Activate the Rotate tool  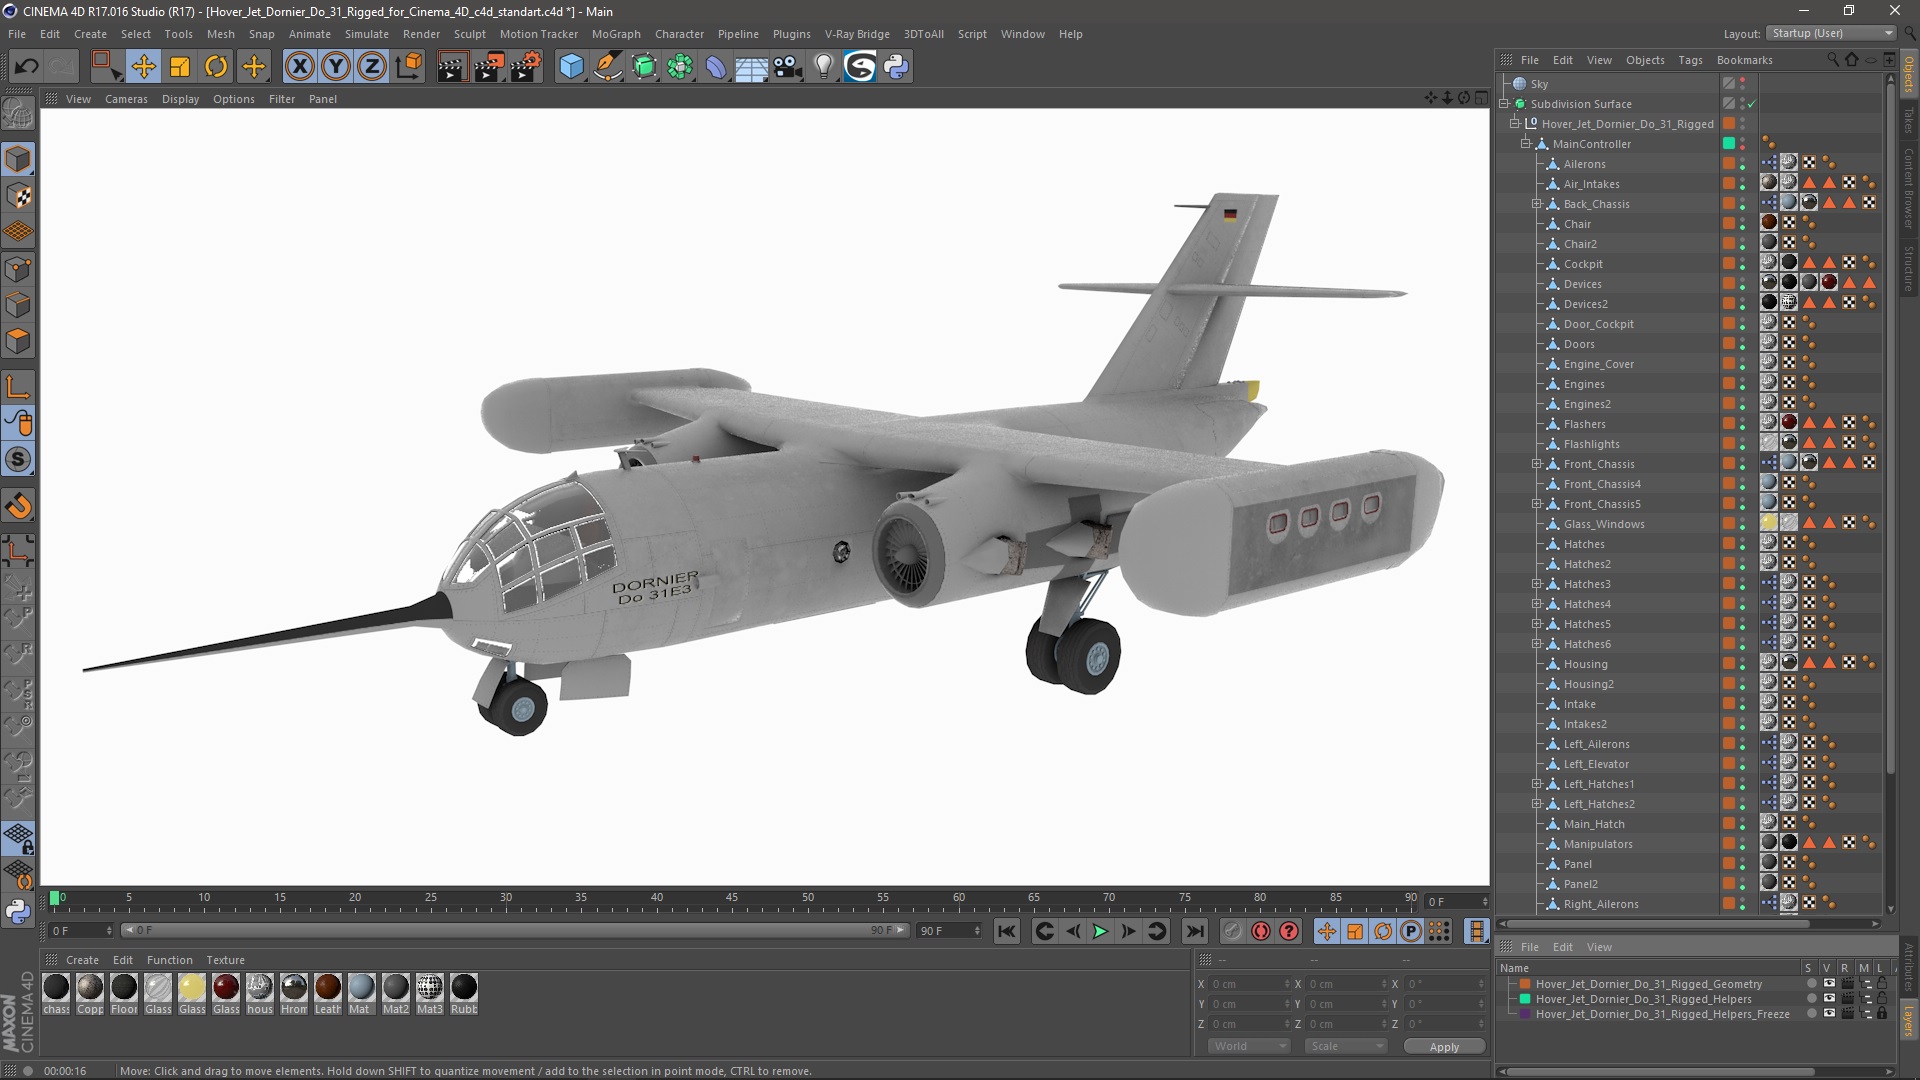216,67
